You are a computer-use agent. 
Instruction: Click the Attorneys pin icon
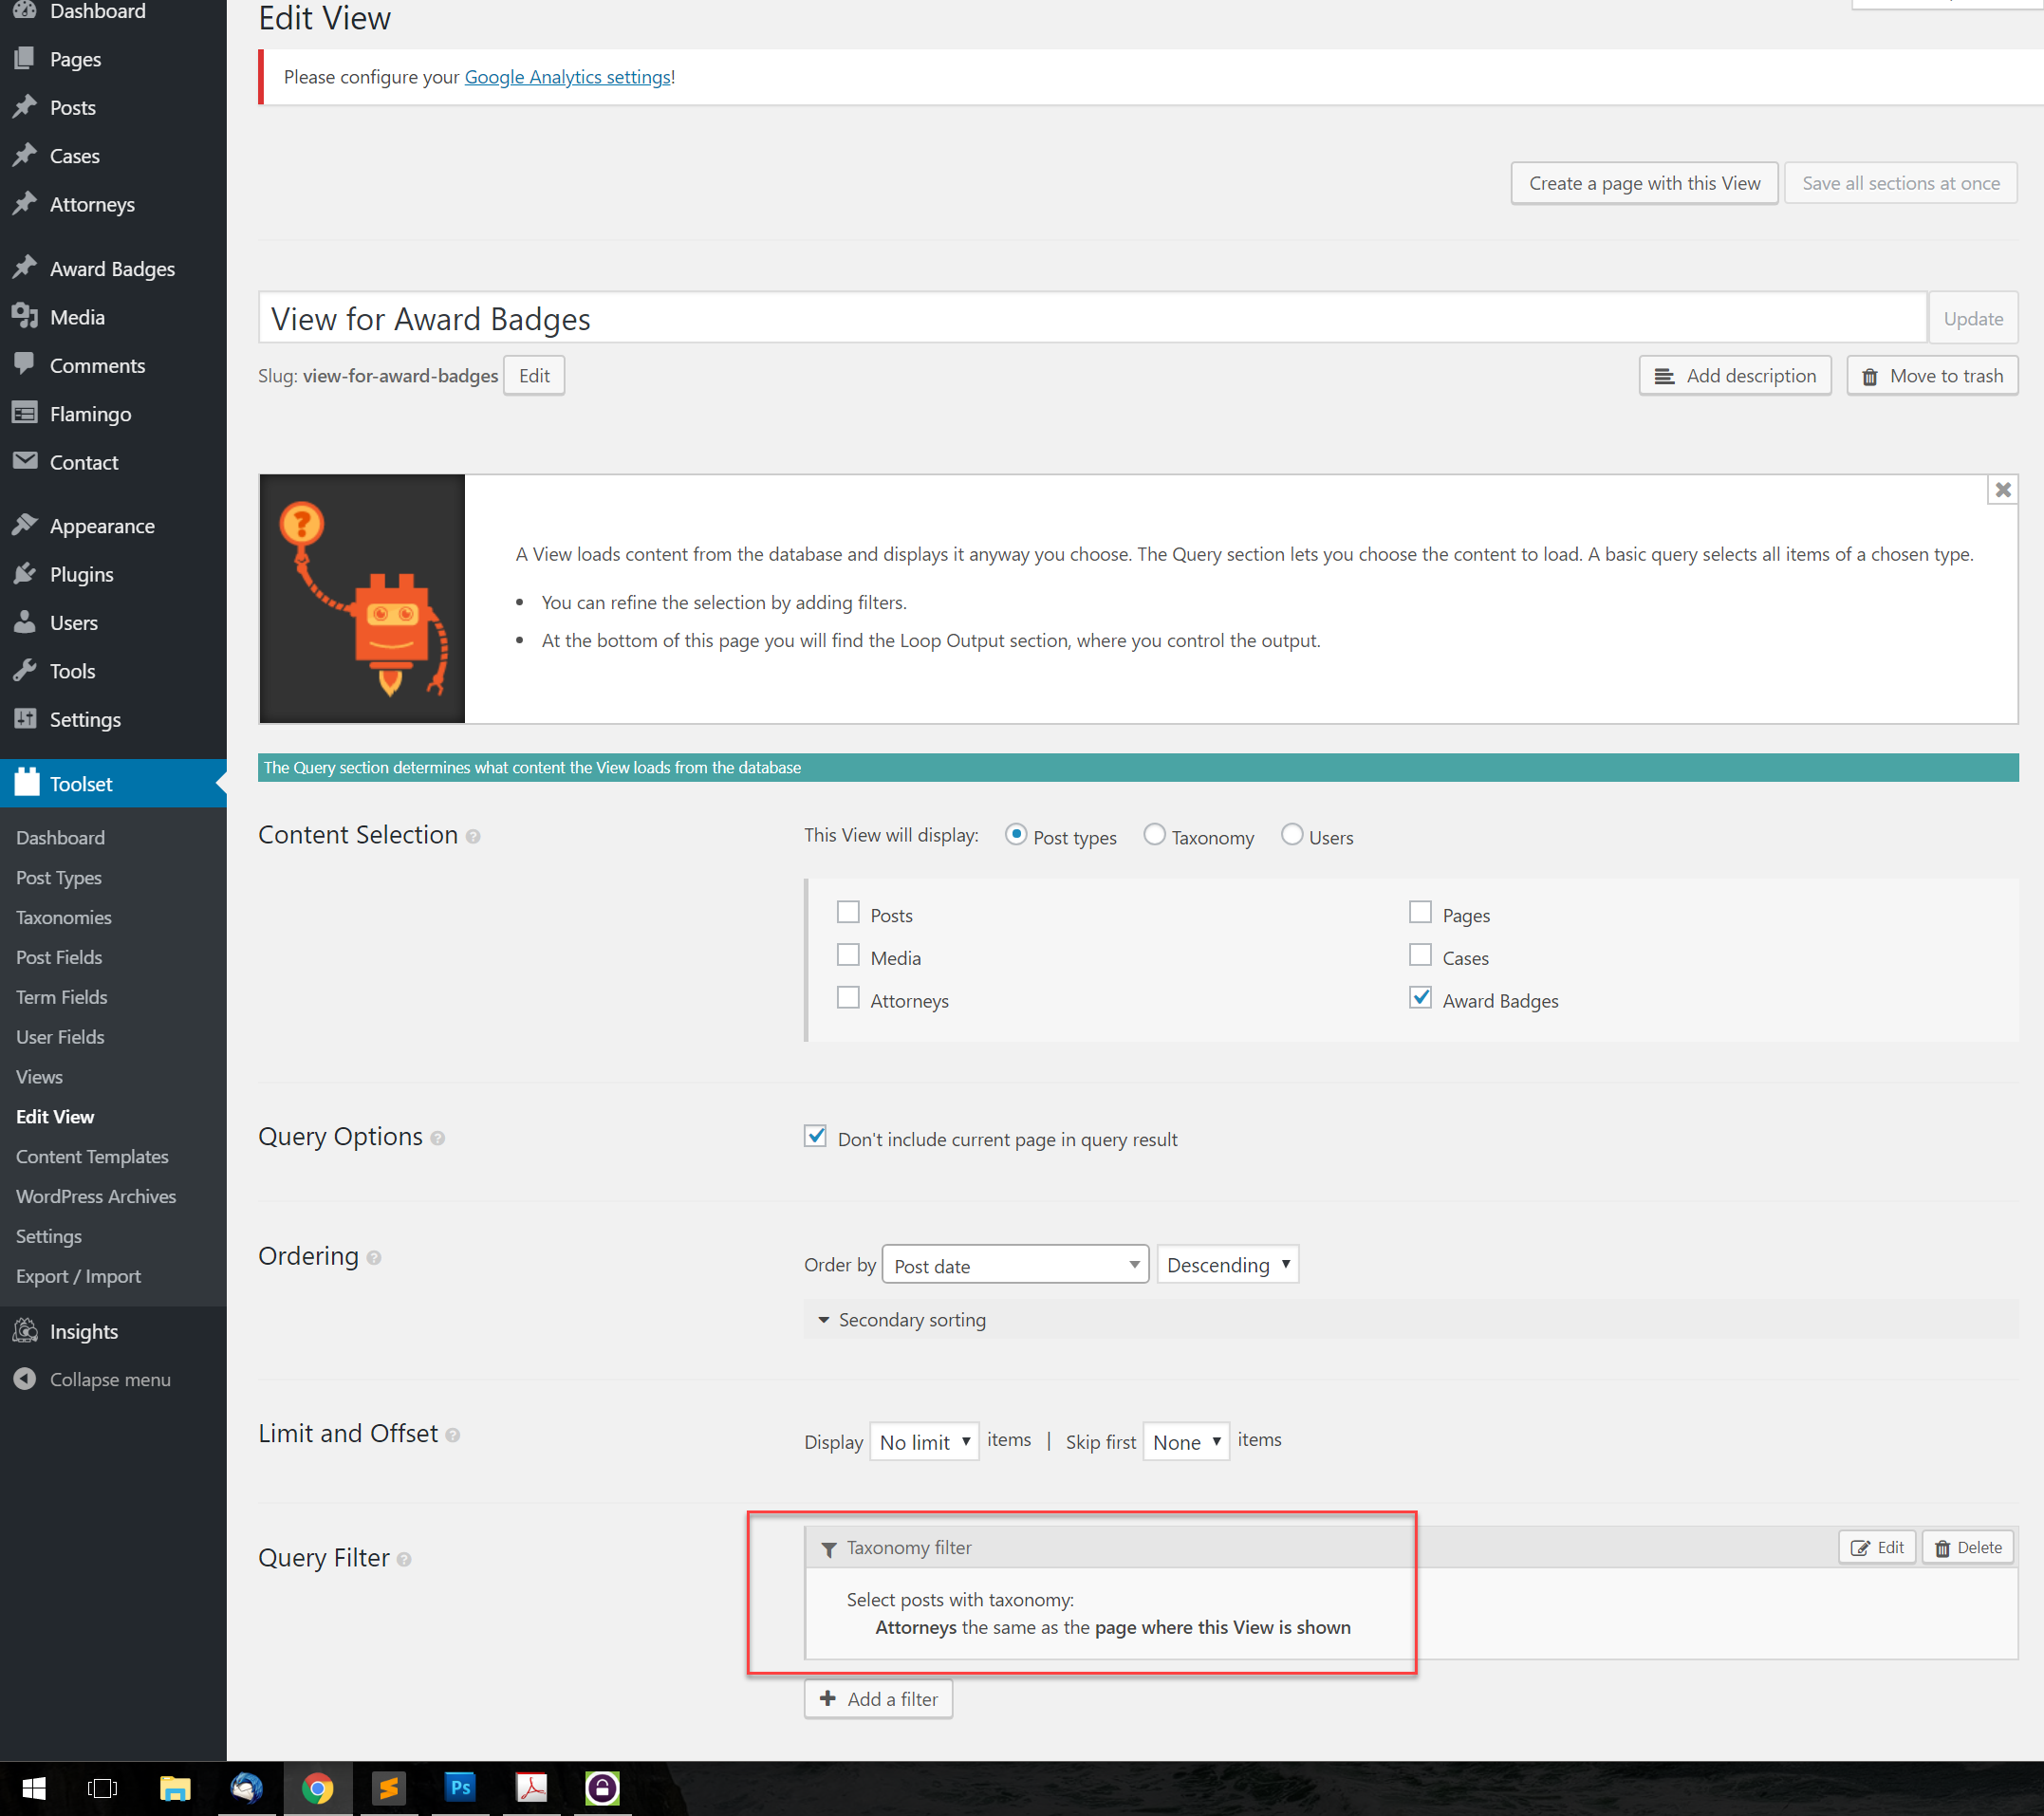[25, 204]
